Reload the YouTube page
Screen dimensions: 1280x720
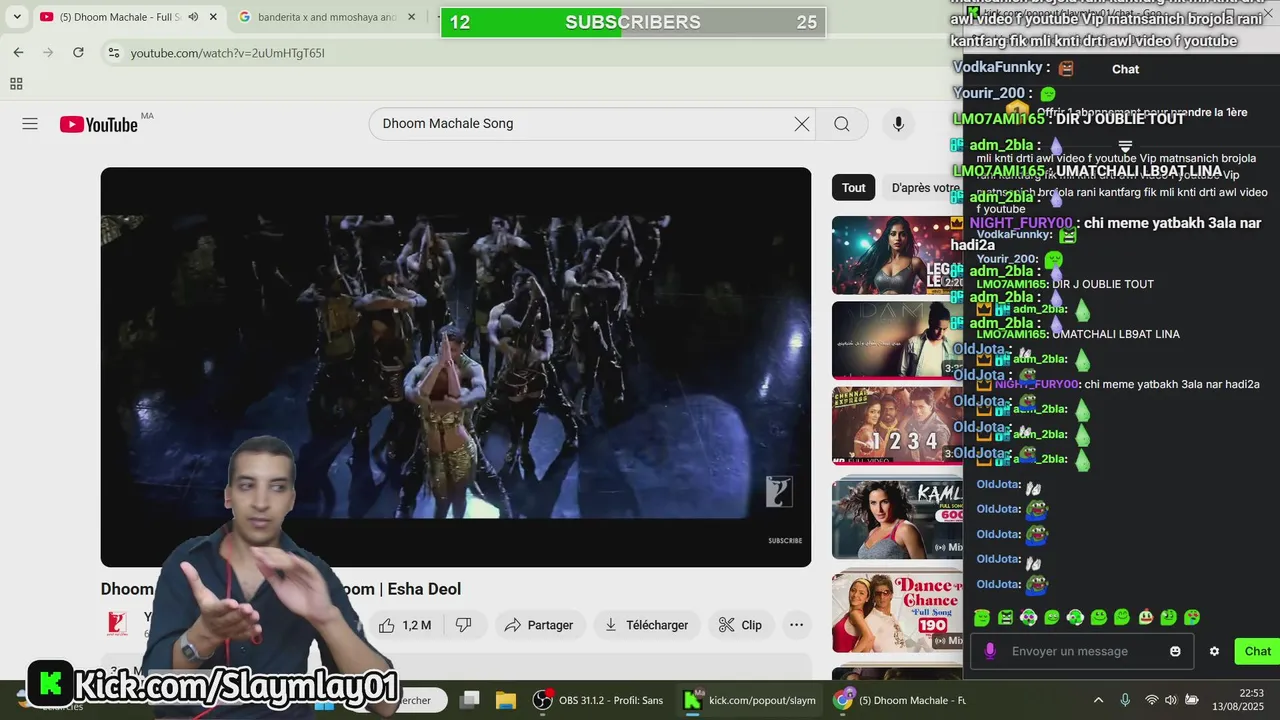pyautogui.click(x=78, y=53)
